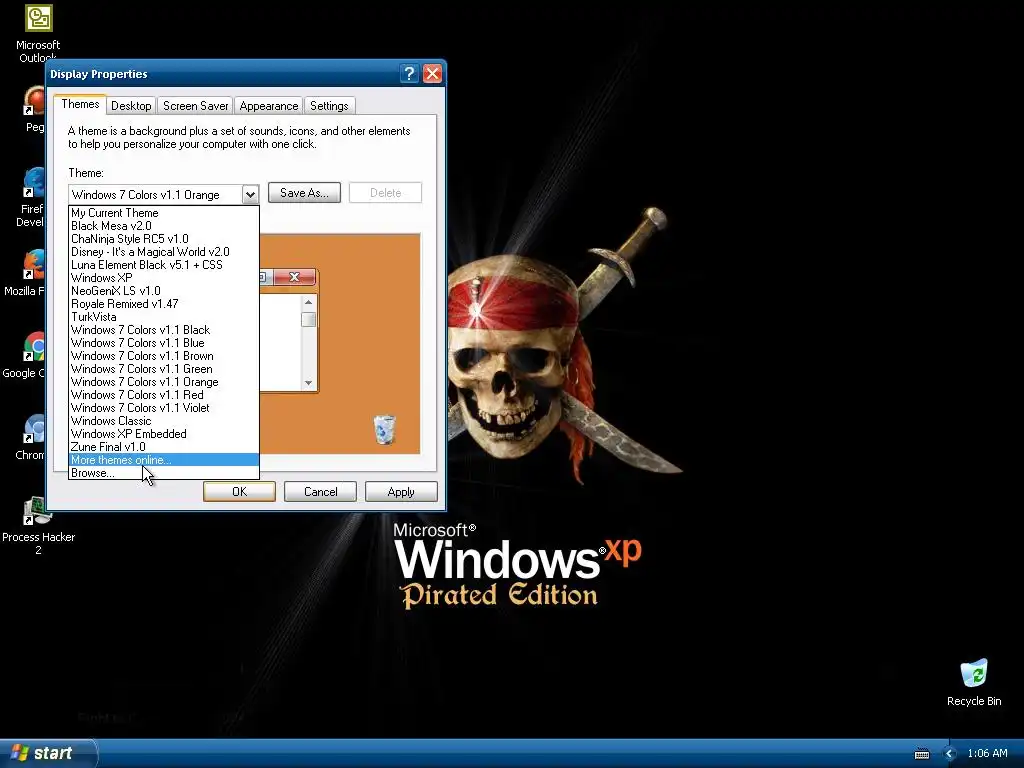The width and height of the screenshot is (1024, 768).
Task: Open the Pegasus Mail desktop shortcut
Action: click(34, 108)
